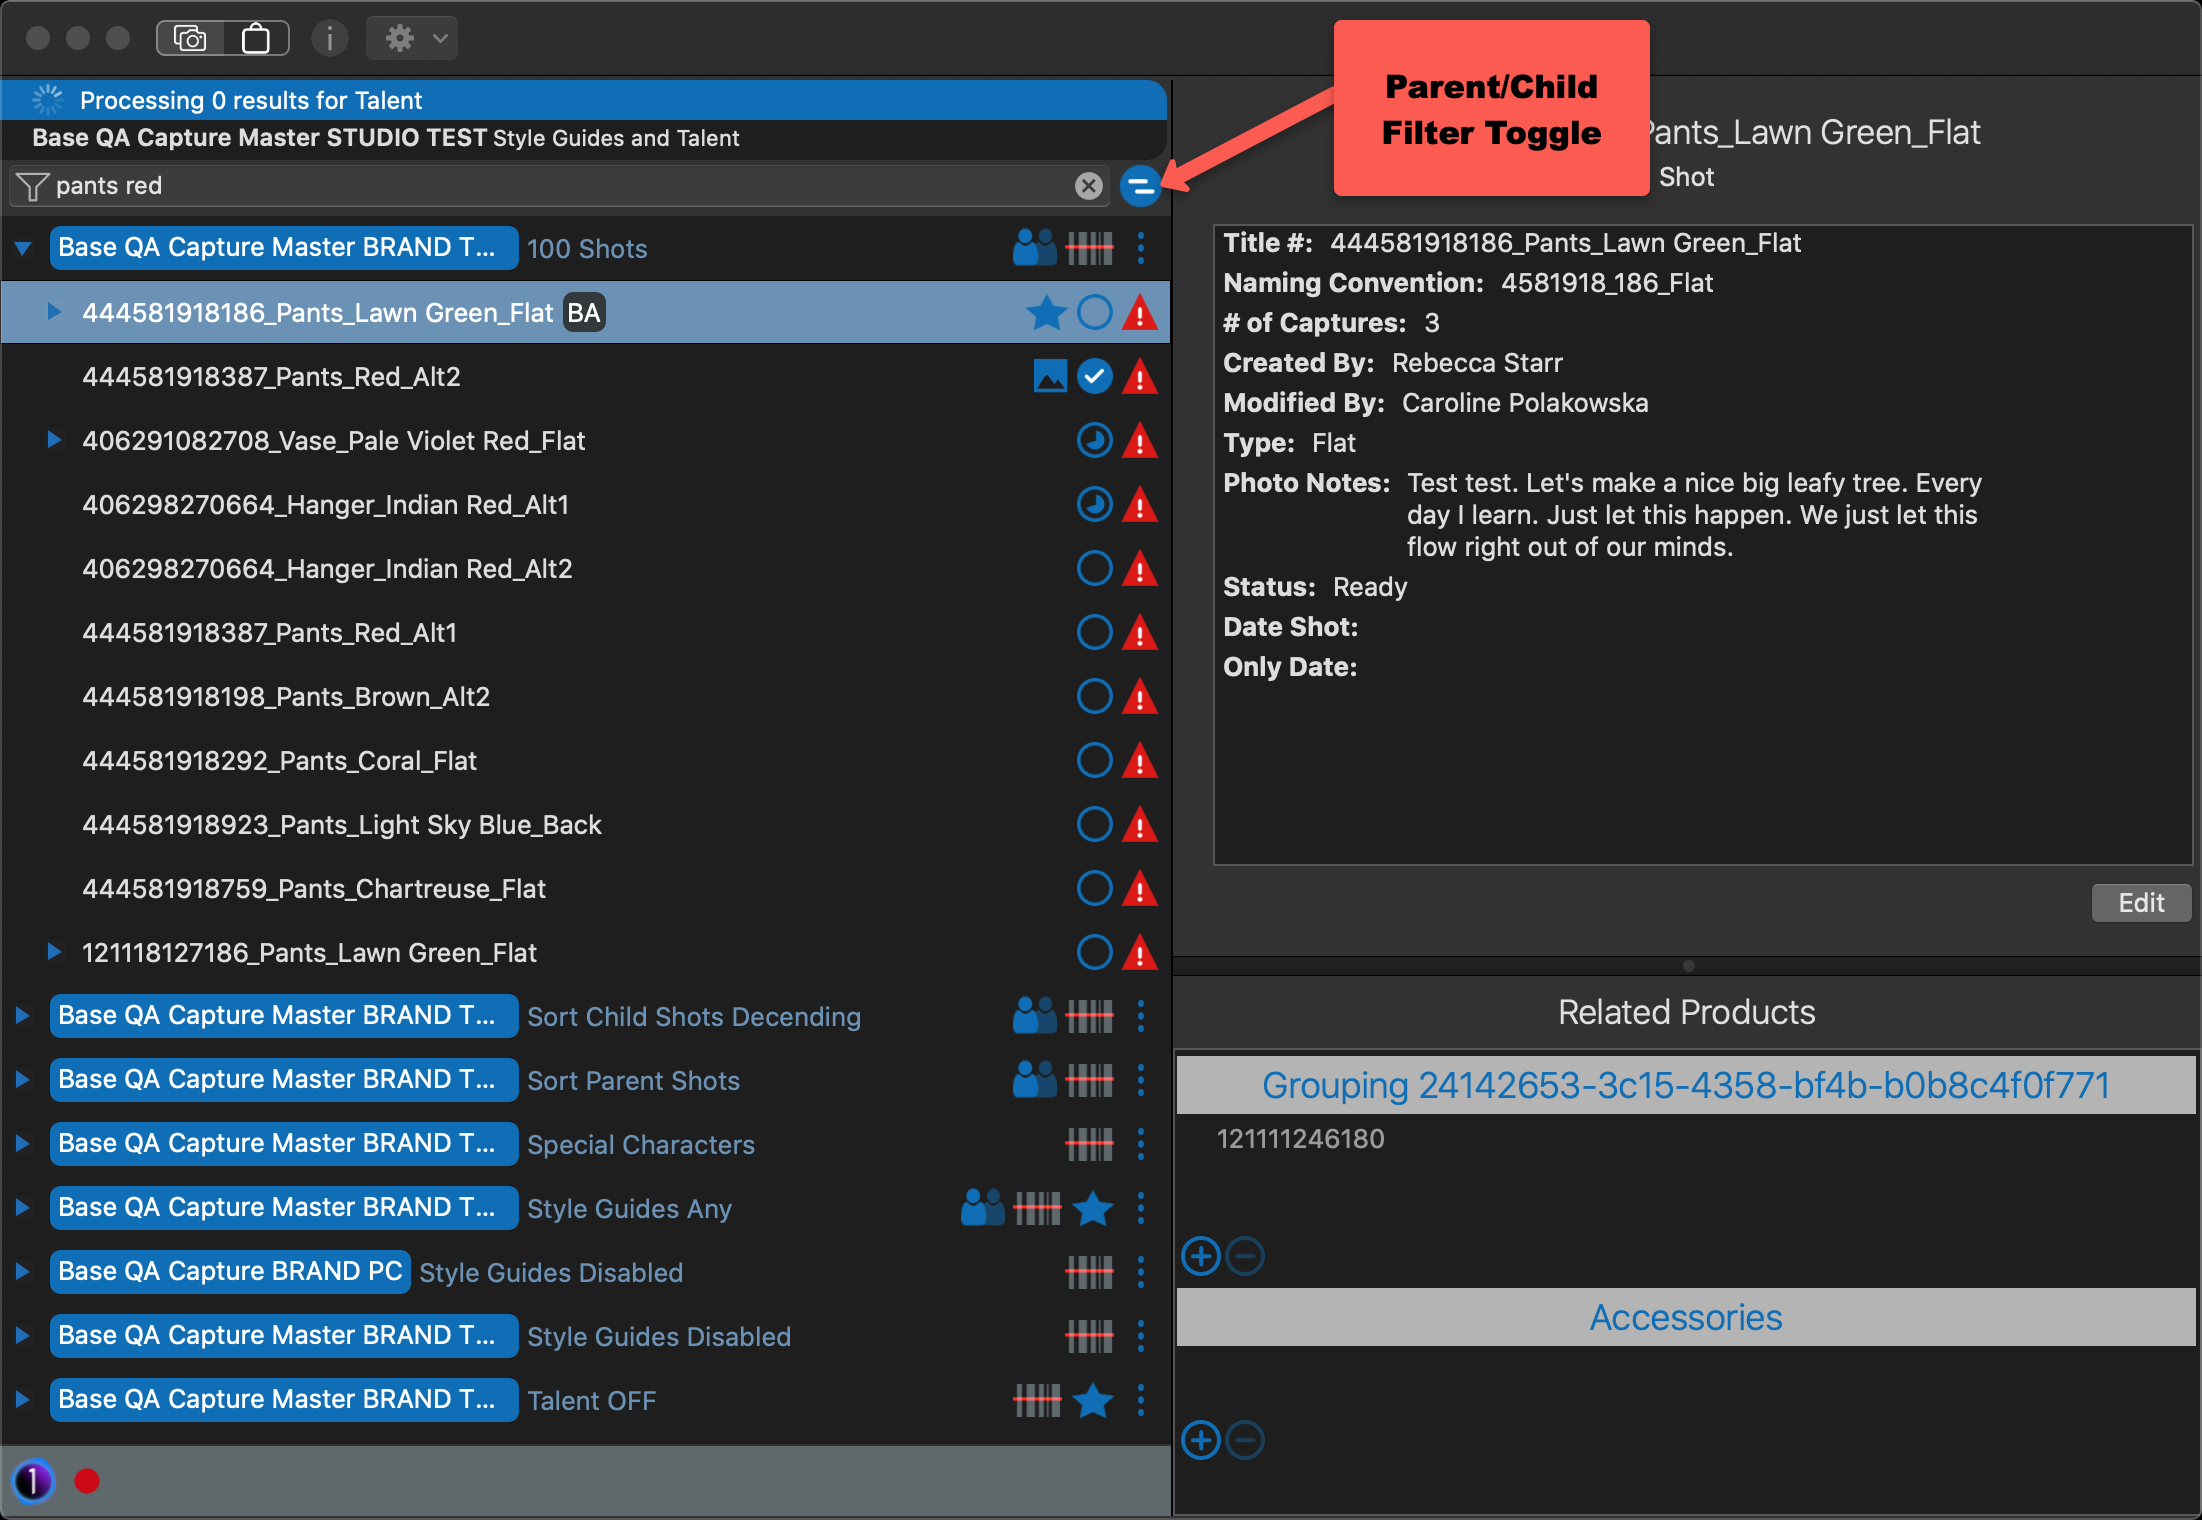Click the shopping bag icon in toolbar
The width and height of the screenshot is (2202, 1520).
coord(256,38)
